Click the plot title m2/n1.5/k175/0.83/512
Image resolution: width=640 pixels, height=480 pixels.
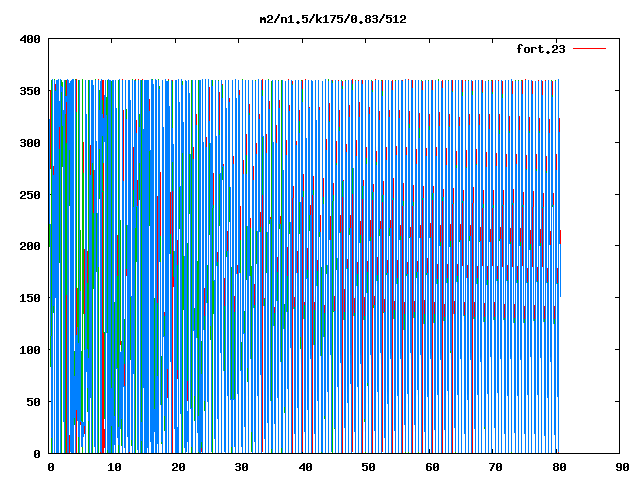pyautogui.click(x=333, y=19)
